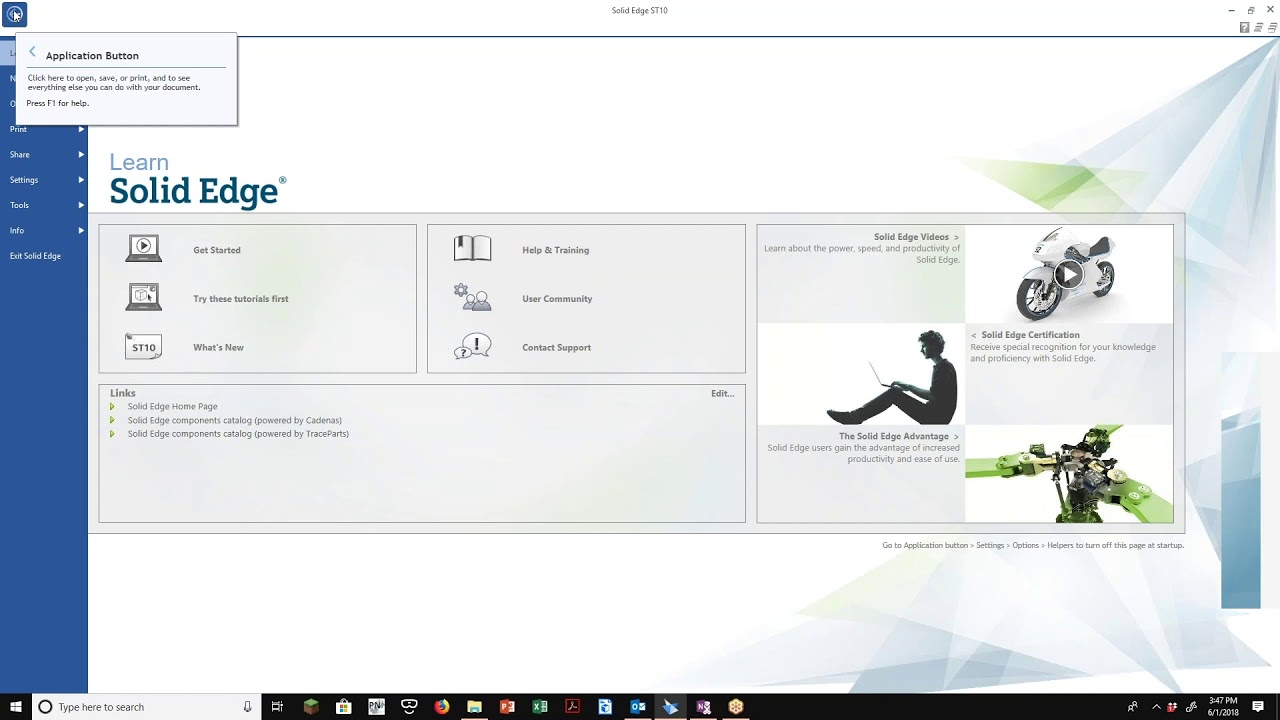Open the Share submenu

[x=44, y=155]
